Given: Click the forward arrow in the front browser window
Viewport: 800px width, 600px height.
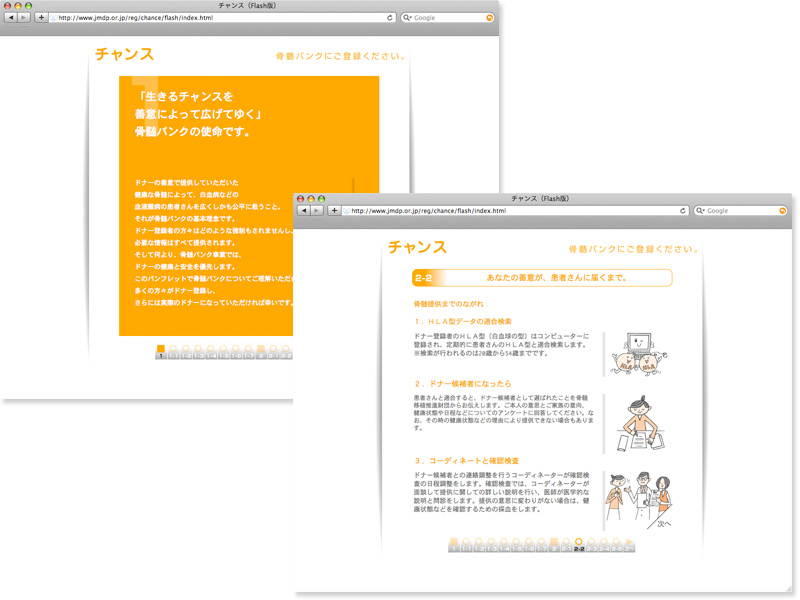Looking at the screenshot, I should pos(317,211).
